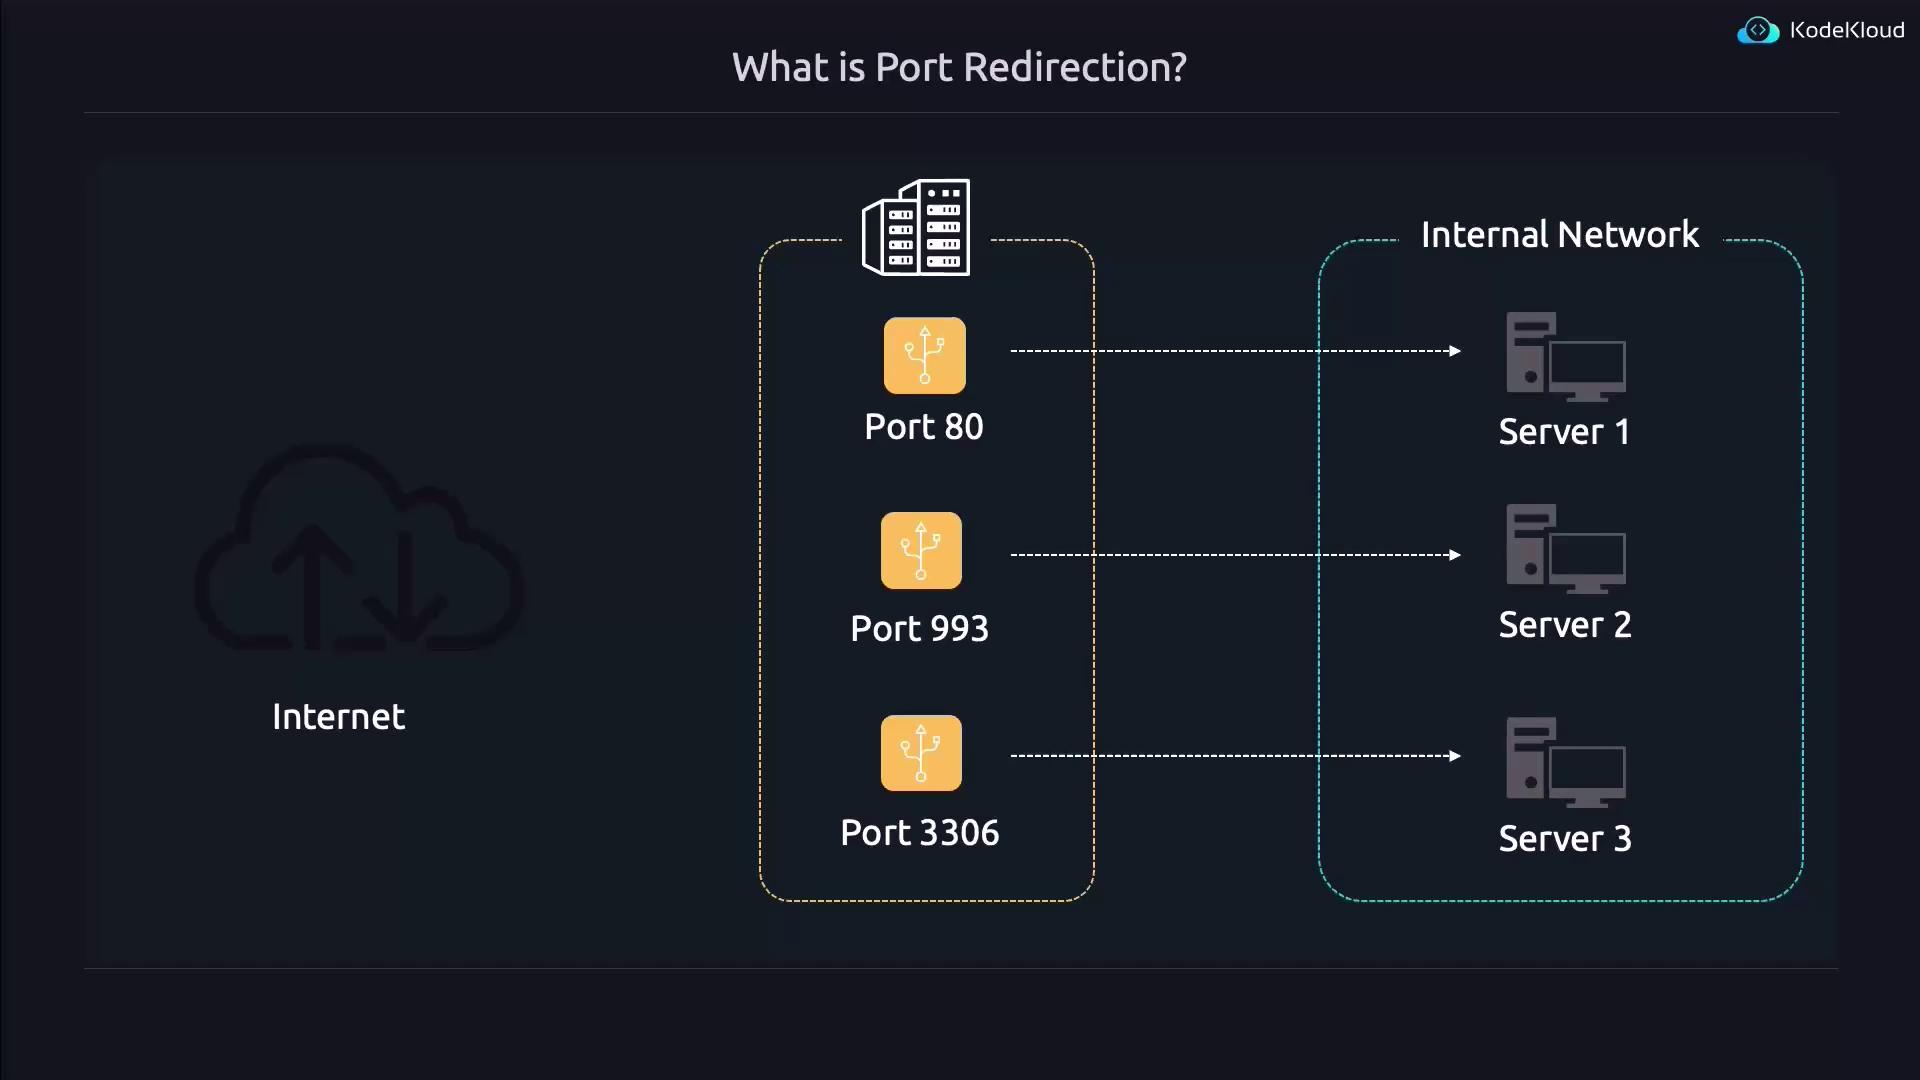Select the Port 993 yellow icon
This screenshot has height=1080, width=1920.
921,551
